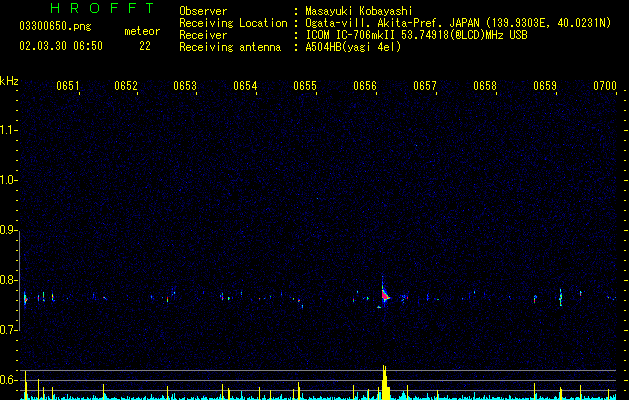Click the 1.0 kHz frequency label

click(x=8, y=180)
